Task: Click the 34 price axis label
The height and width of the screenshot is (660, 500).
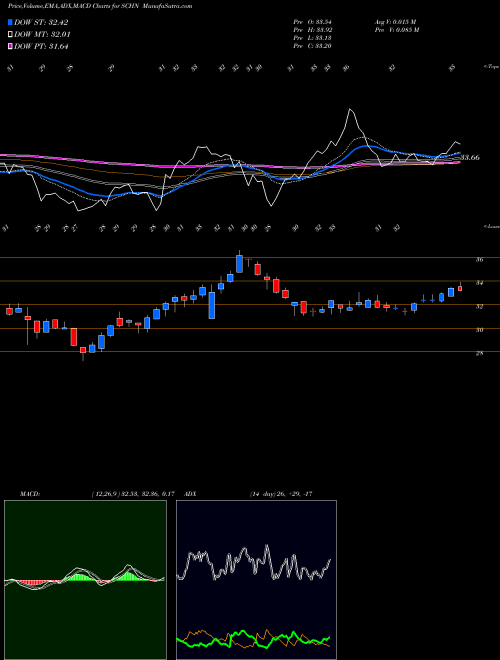Action: pyautogui.click(x=479, y=283)
